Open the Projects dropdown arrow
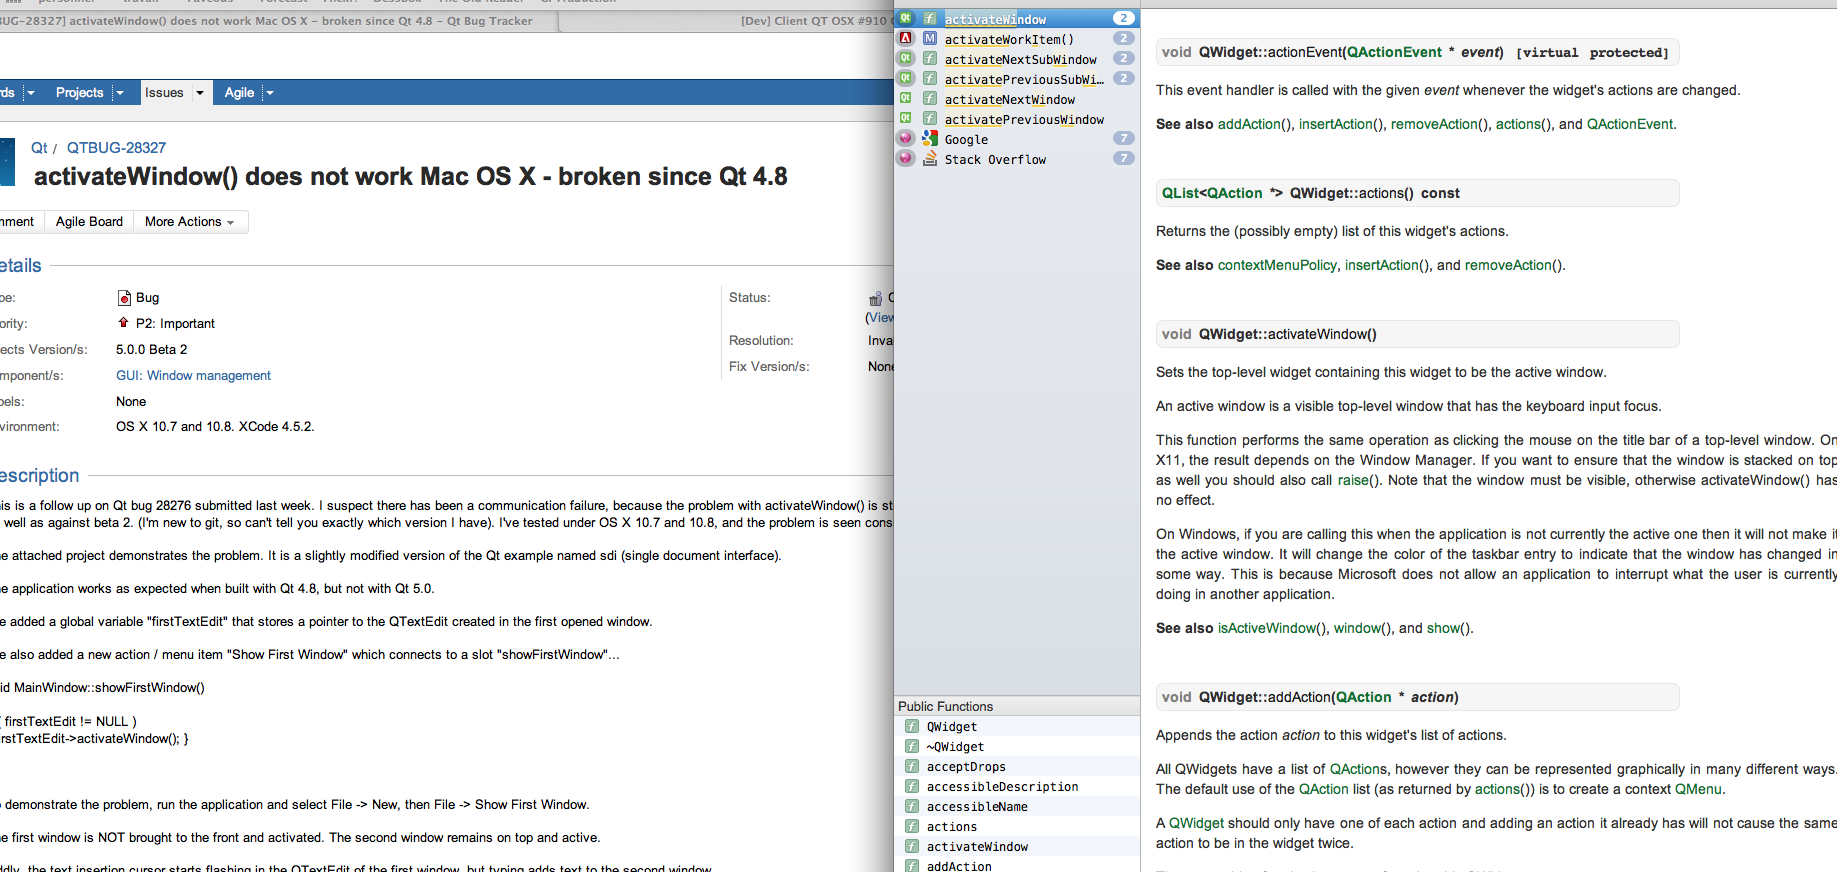 point(120,93)
